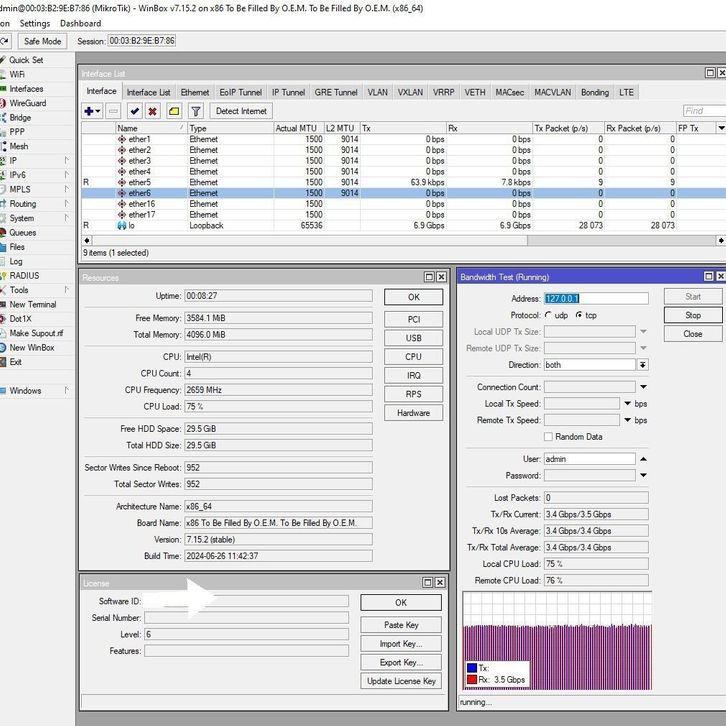726x726 pixels.
Task: Click the red X Disable interface icon
Action: [x=152, y=111]
